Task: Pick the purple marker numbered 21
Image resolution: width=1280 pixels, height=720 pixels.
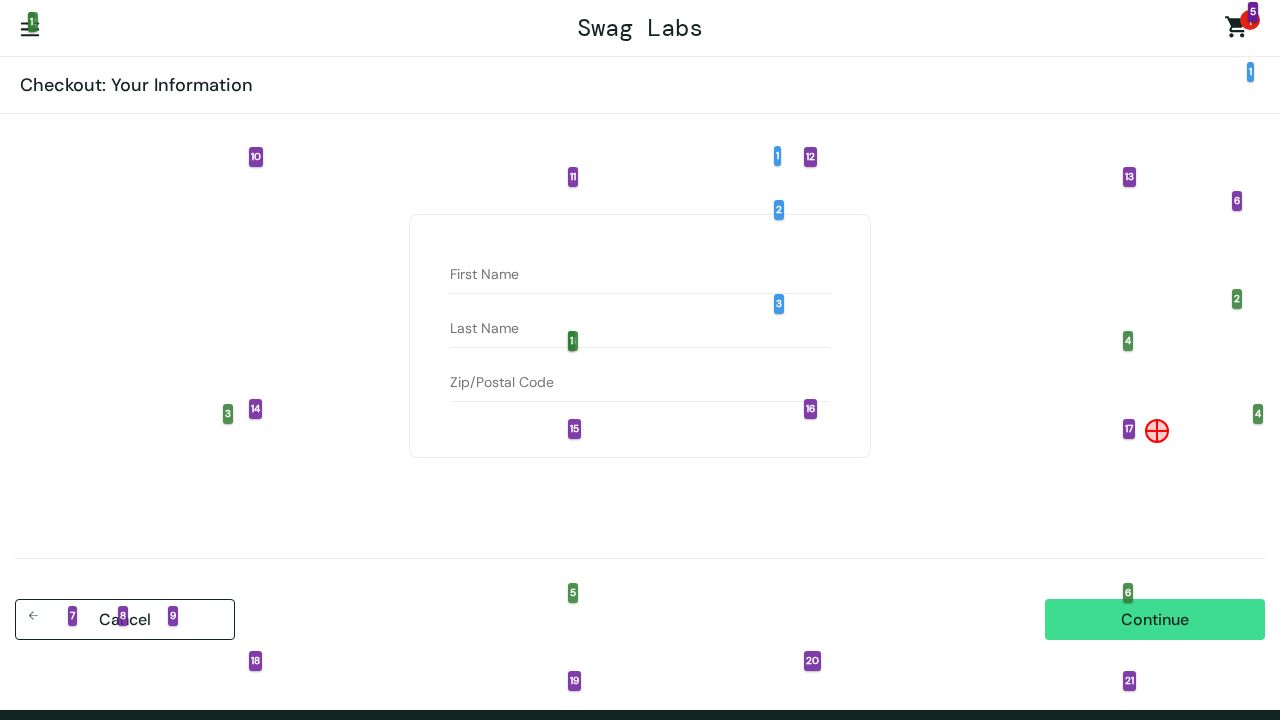Action: point(1129,681)
